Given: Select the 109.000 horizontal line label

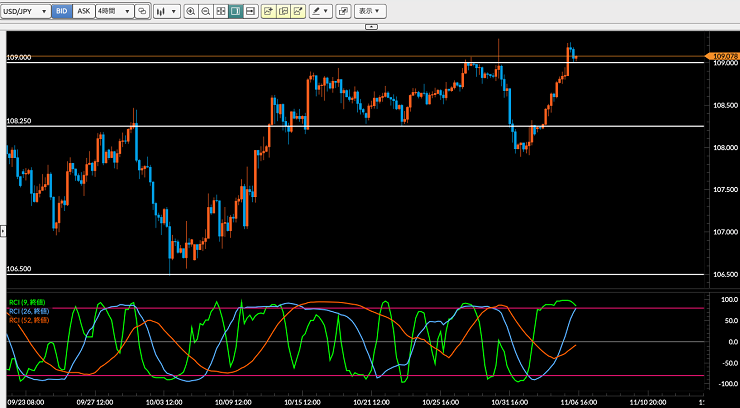Looking at the screenshot, I should 19,58.
